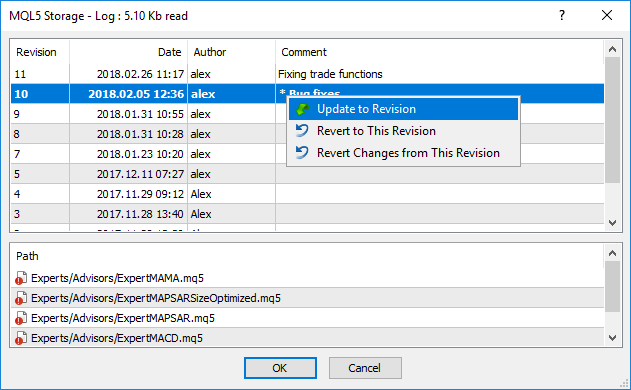Click the ExpertMAMA.mq5 file icon
Viewport: 631px width, 390px height.
click(x=21, y=278)
